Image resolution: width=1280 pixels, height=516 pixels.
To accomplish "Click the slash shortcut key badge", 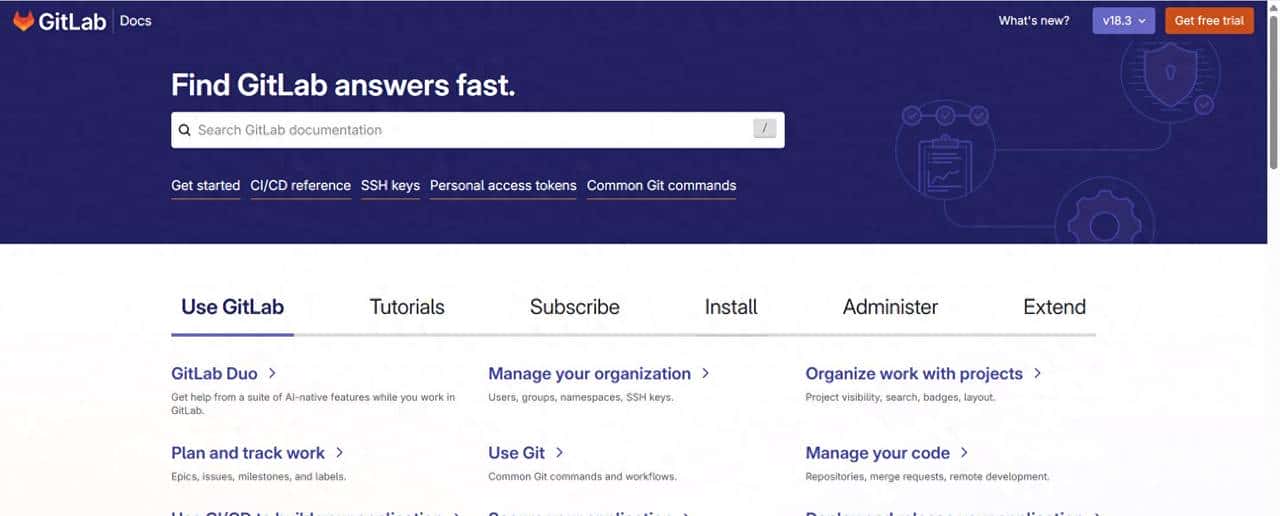I will click(x=765, y=129).
